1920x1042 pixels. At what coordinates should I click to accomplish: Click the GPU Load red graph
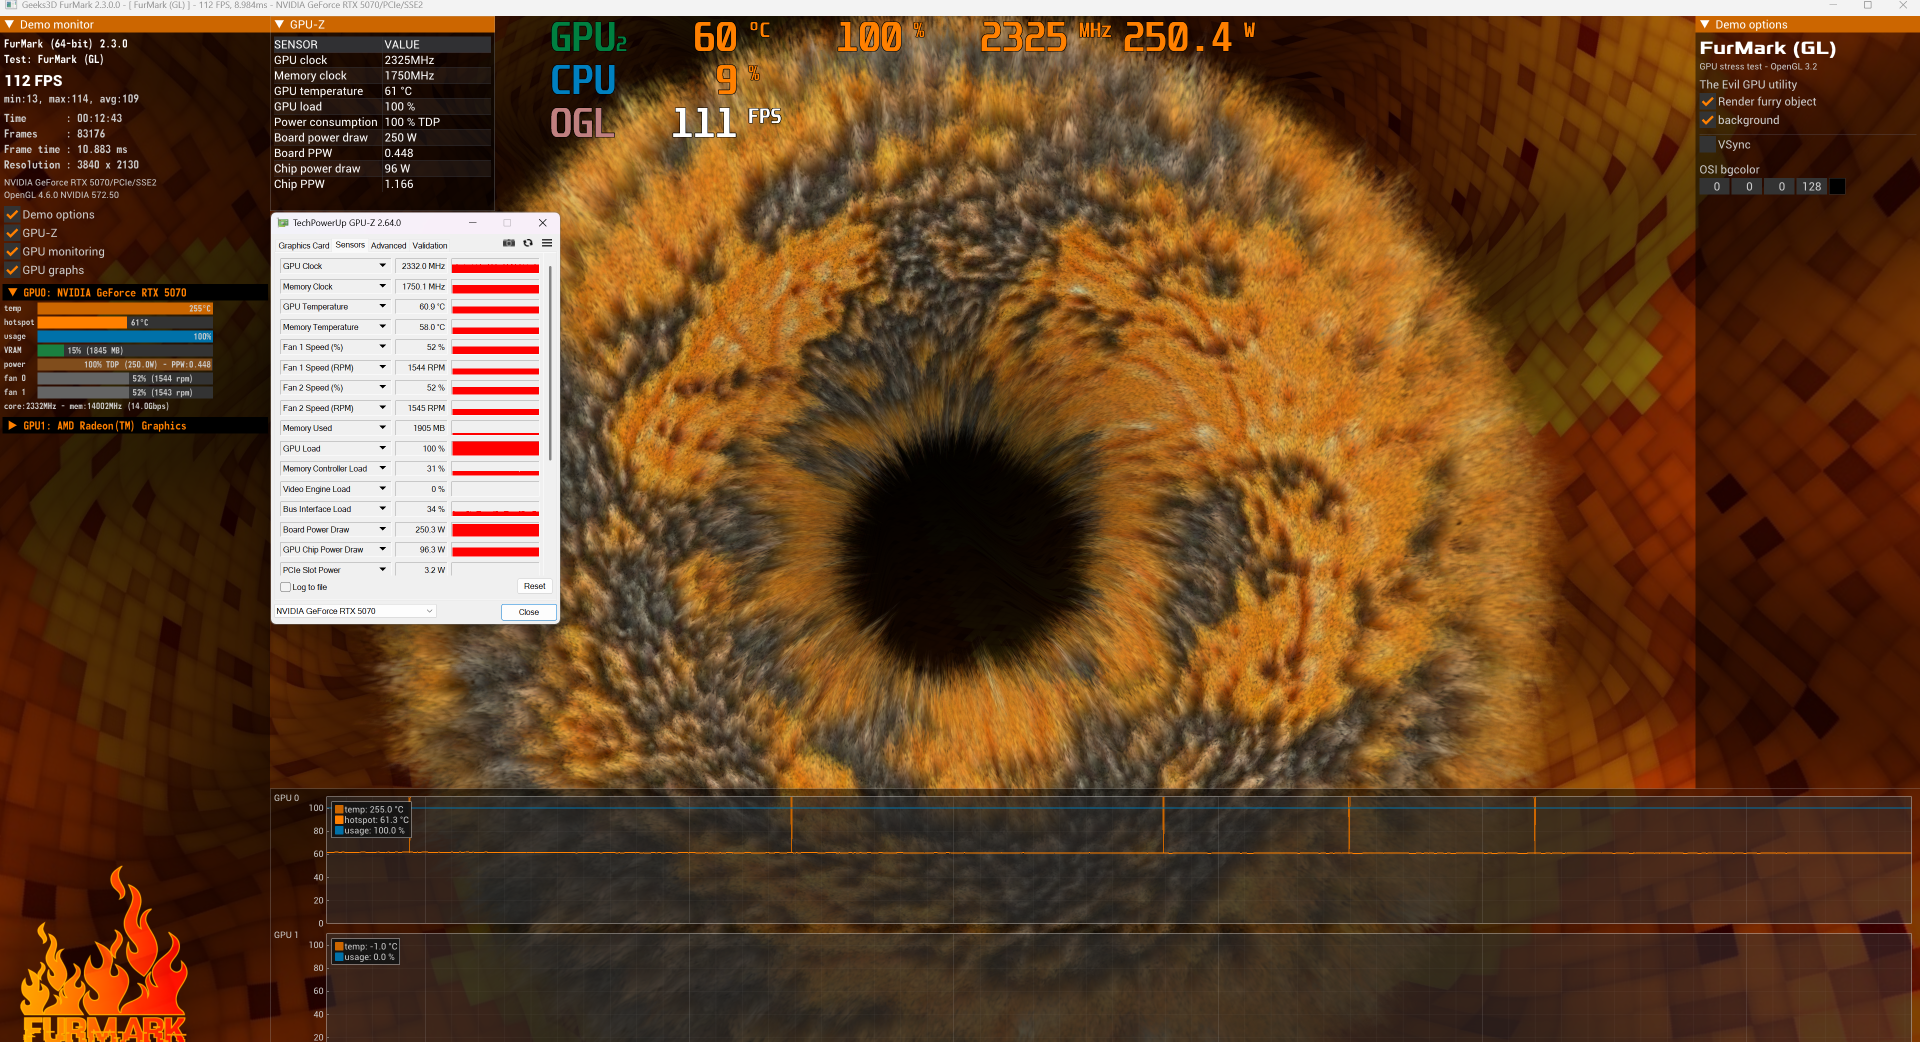495,448
